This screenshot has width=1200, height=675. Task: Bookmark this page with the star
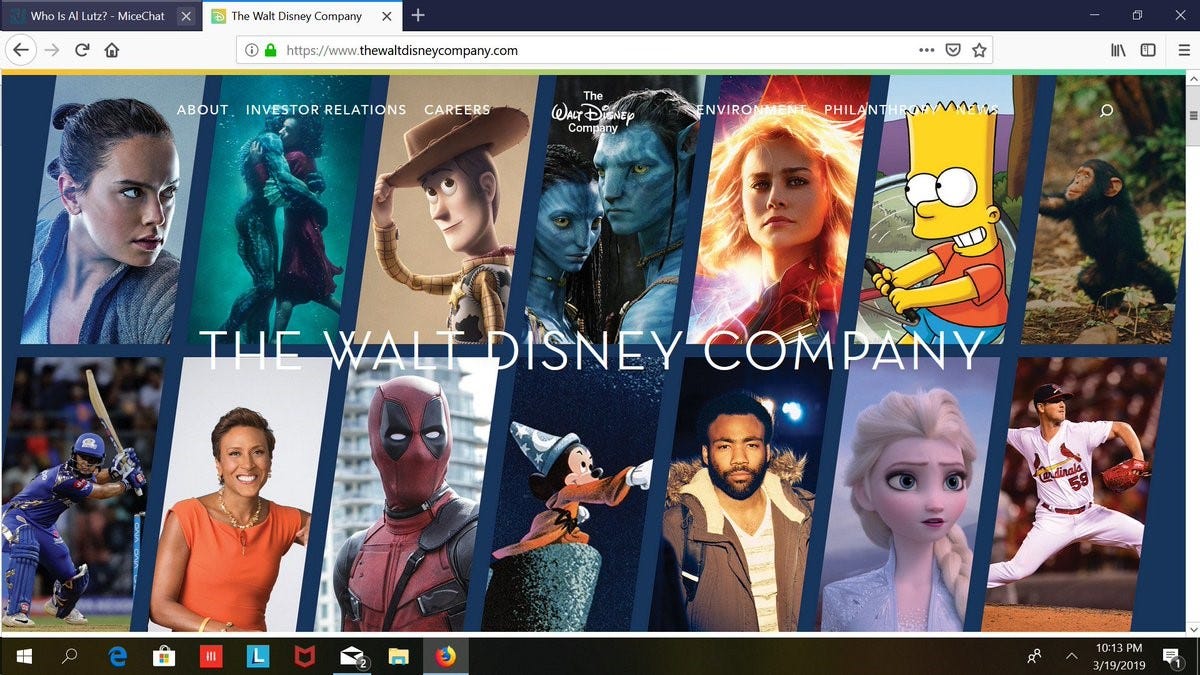point(980,50)
